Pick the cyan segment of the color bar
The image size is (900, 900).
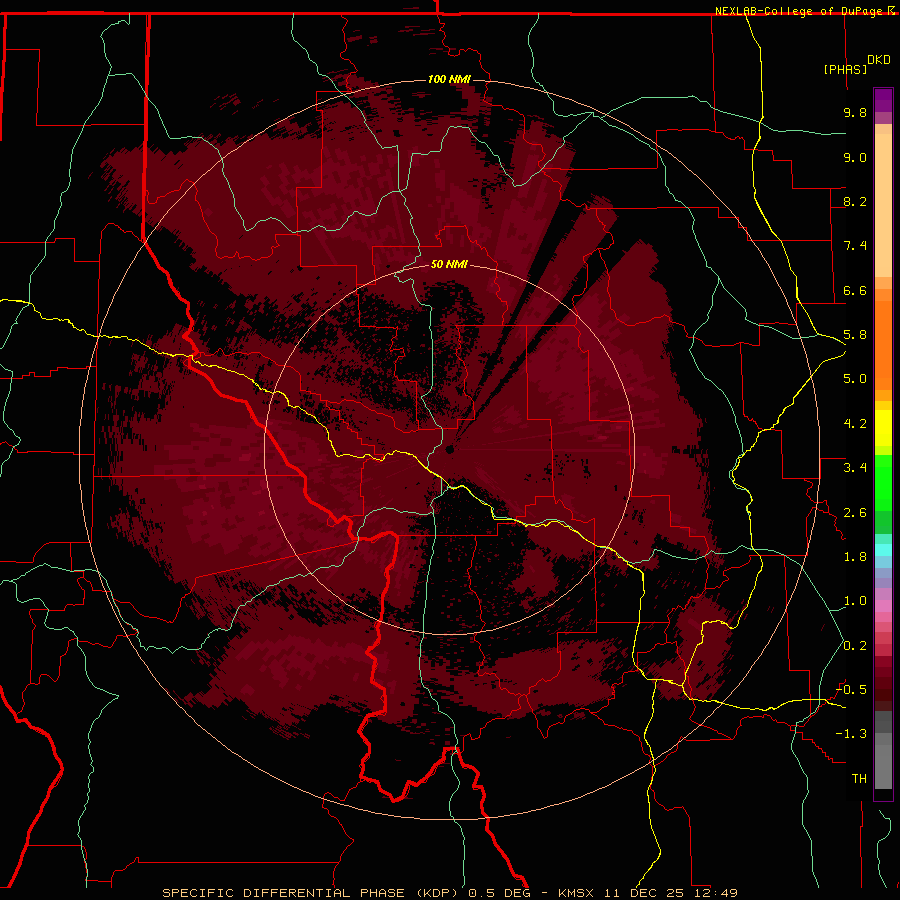[x=883, y=550]
